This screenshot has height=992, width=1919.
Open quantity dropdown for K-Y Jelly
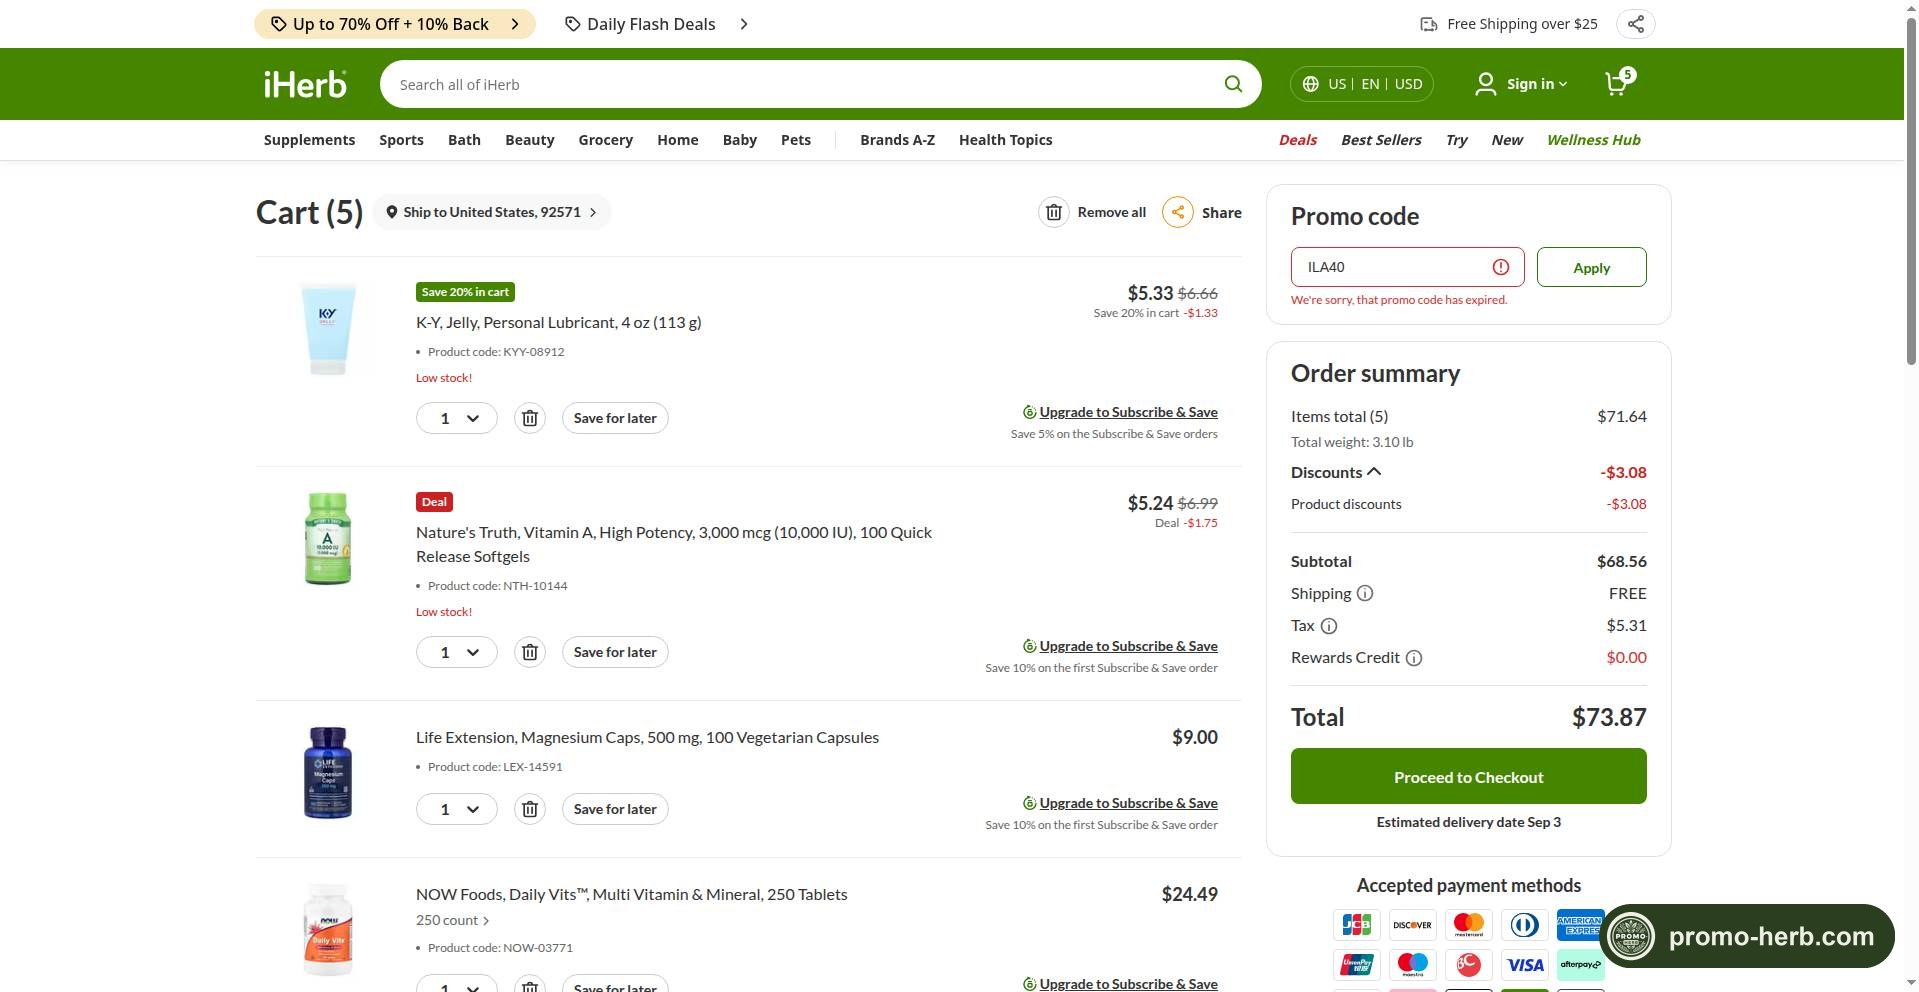457,418
